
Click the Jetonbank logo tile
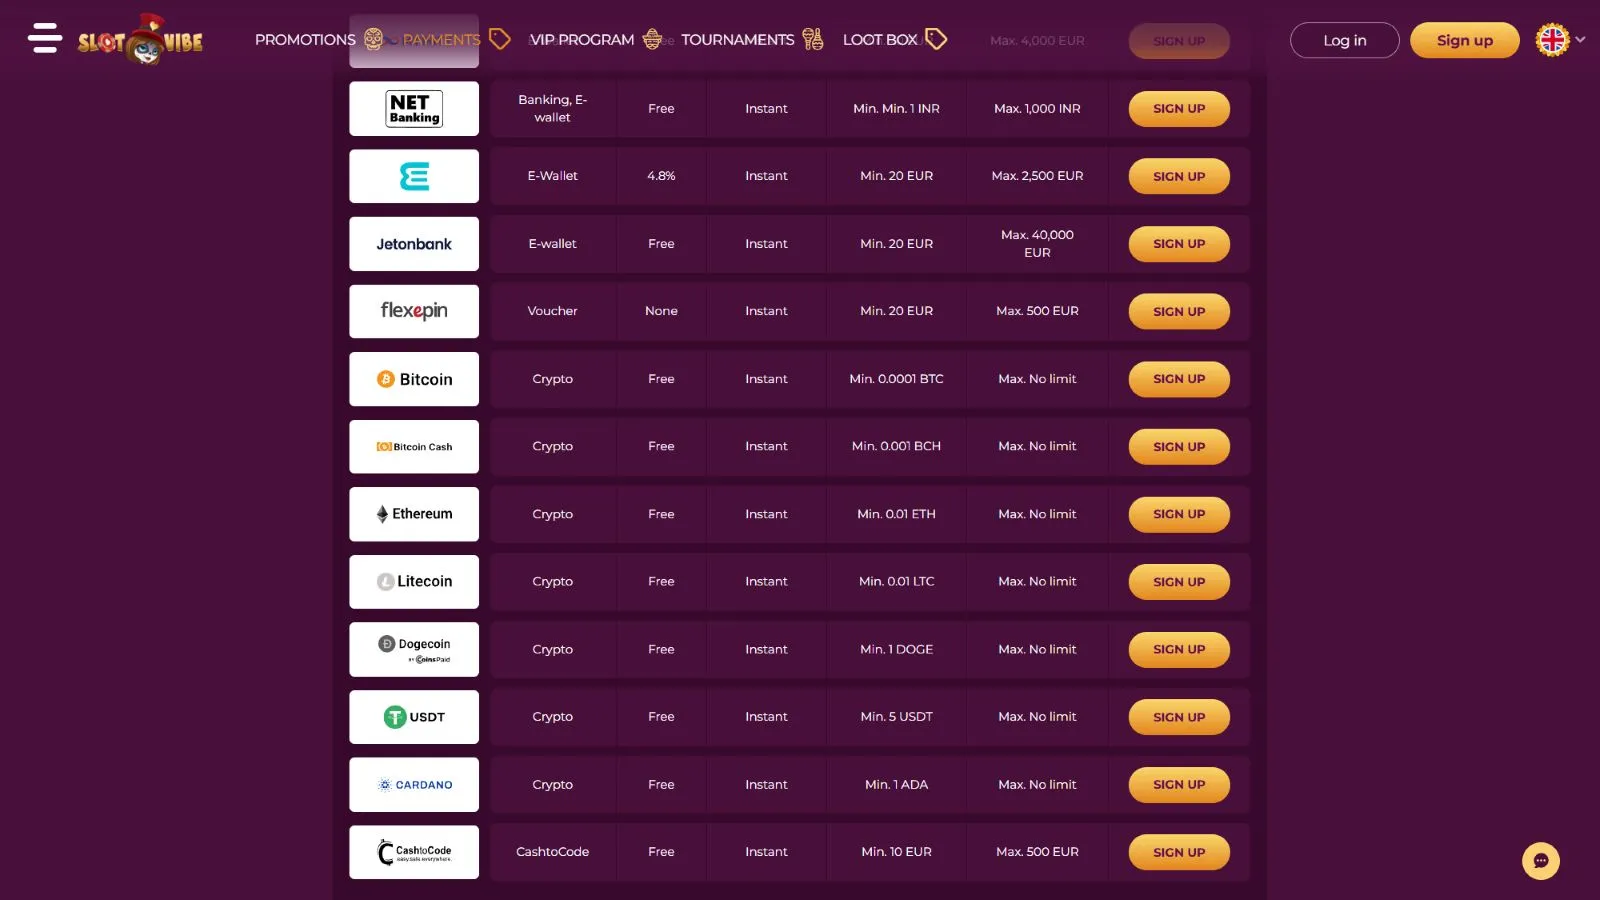(414, 244)
